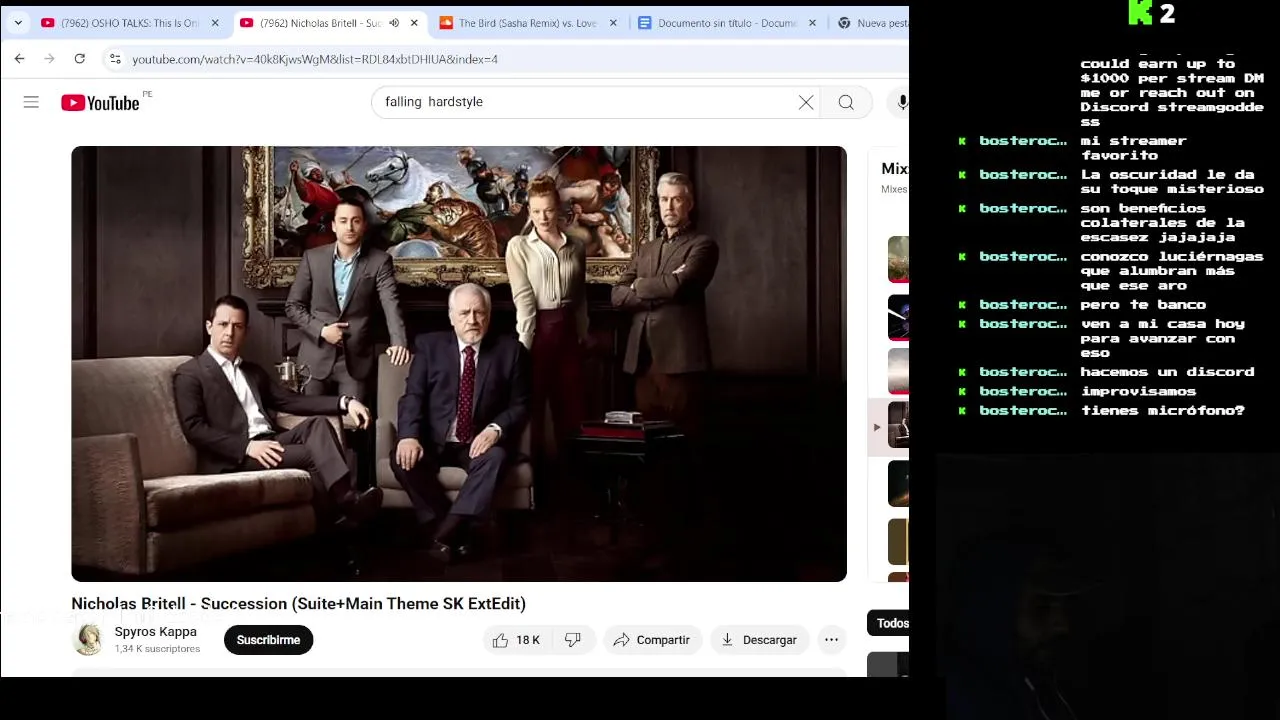
Task: Open more actions three-dot menu
Action: coord(831,640)
